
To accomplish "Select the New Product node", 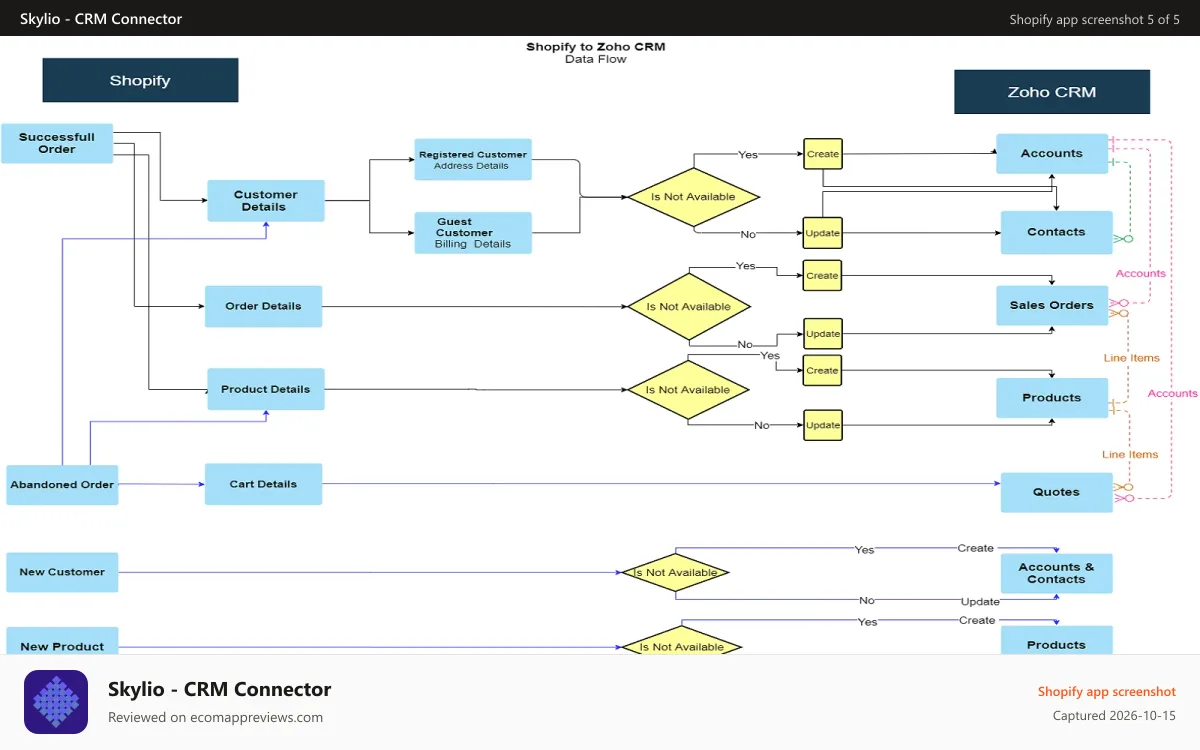I will 62,642.
